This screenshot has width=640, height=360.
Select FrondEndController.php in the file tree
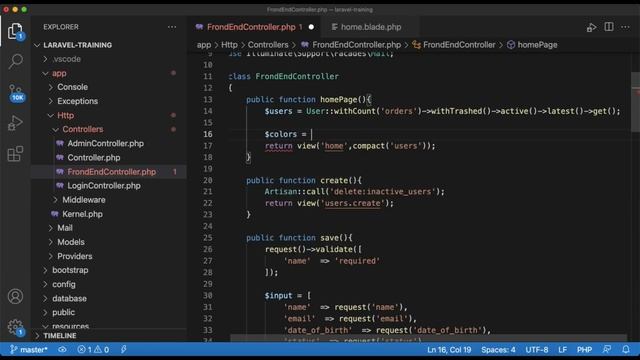[x=111, y=172]
